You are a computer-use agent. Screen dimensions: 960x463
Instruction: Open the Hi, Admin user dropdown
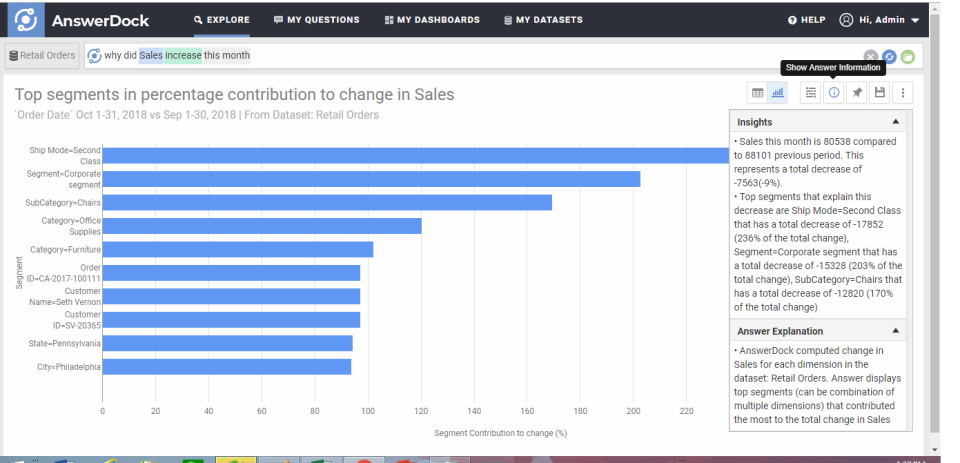pos(878,20)
